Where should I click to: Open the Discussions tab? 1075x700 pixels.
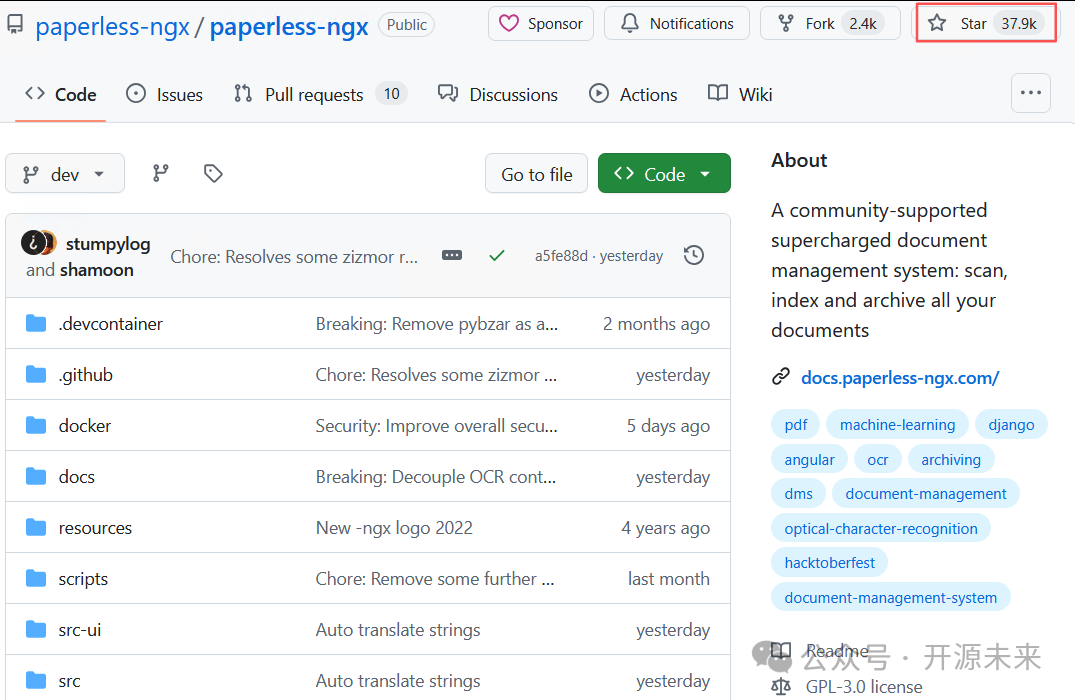click(x=498, y=93)
